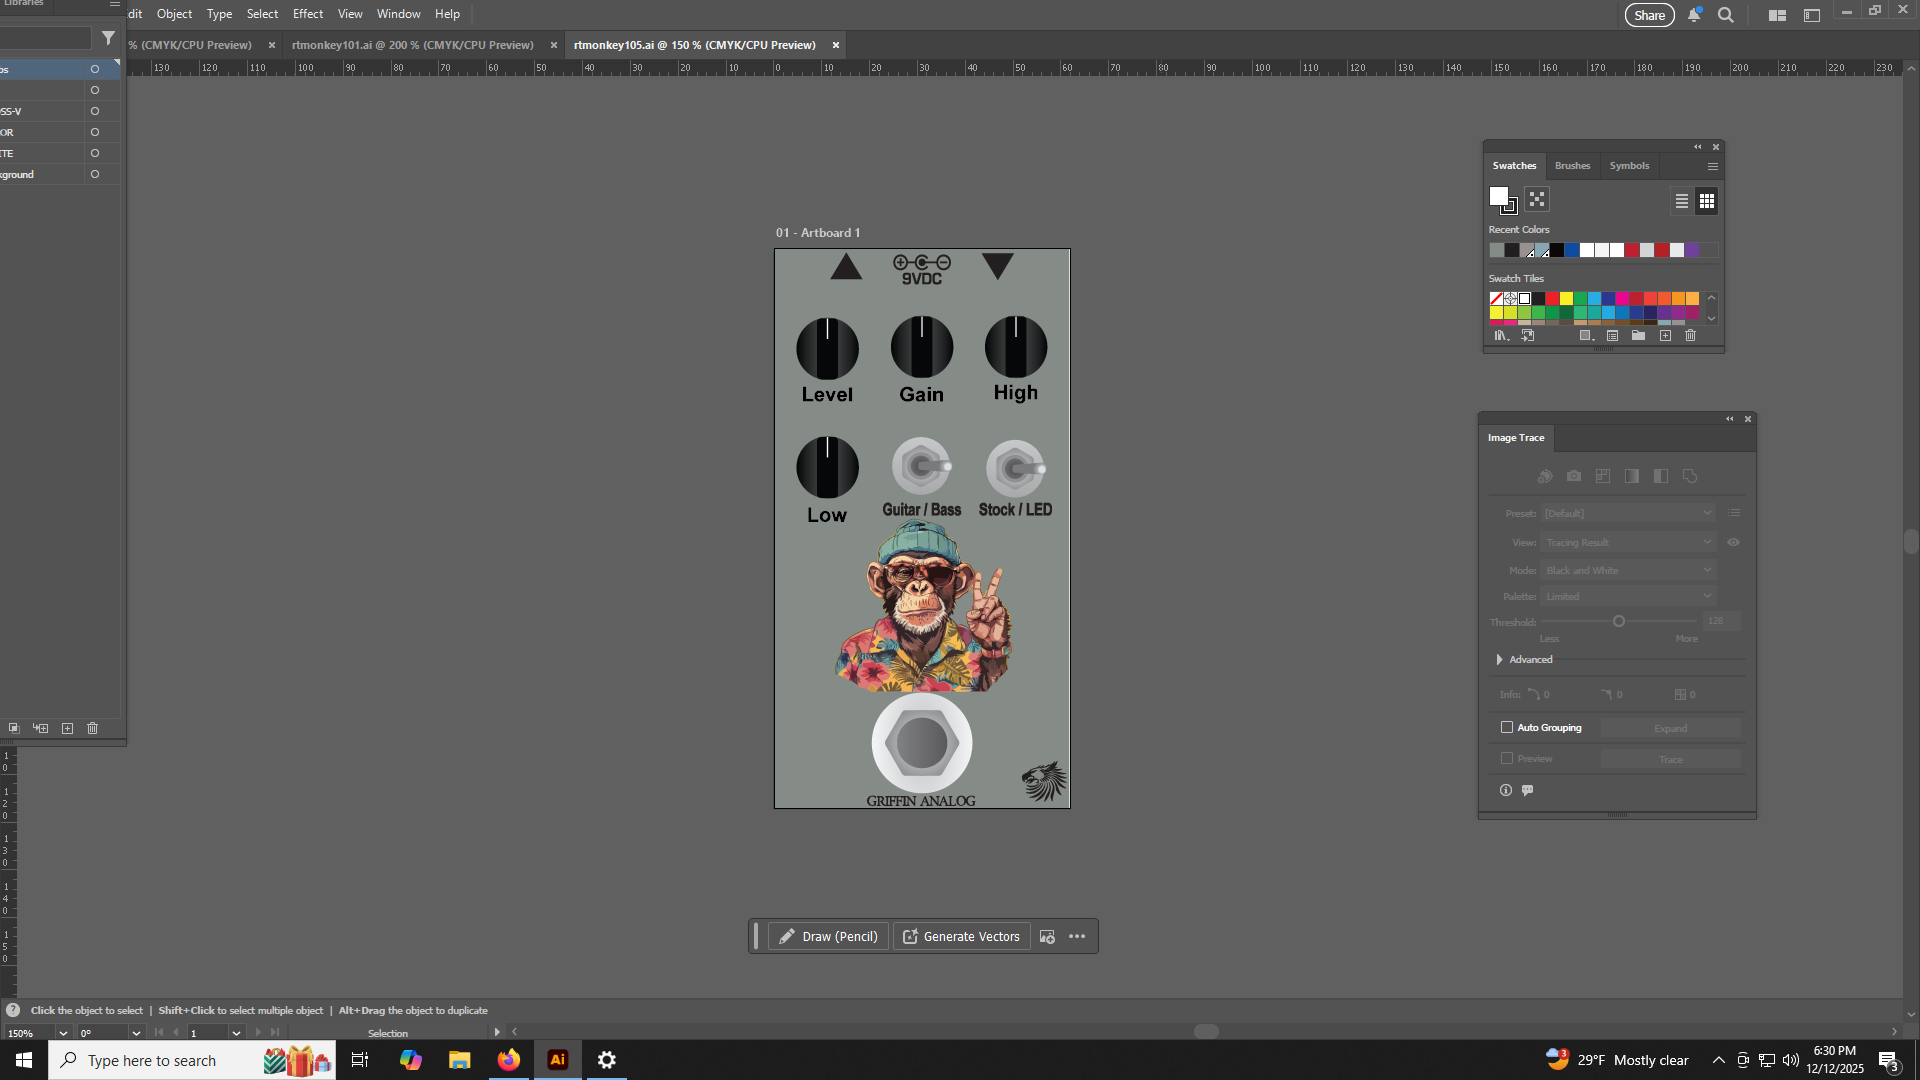Select the blue swatch in Recent Colors
Viewport: 1920px width, 1080px height.
[x=1572, y=251]
